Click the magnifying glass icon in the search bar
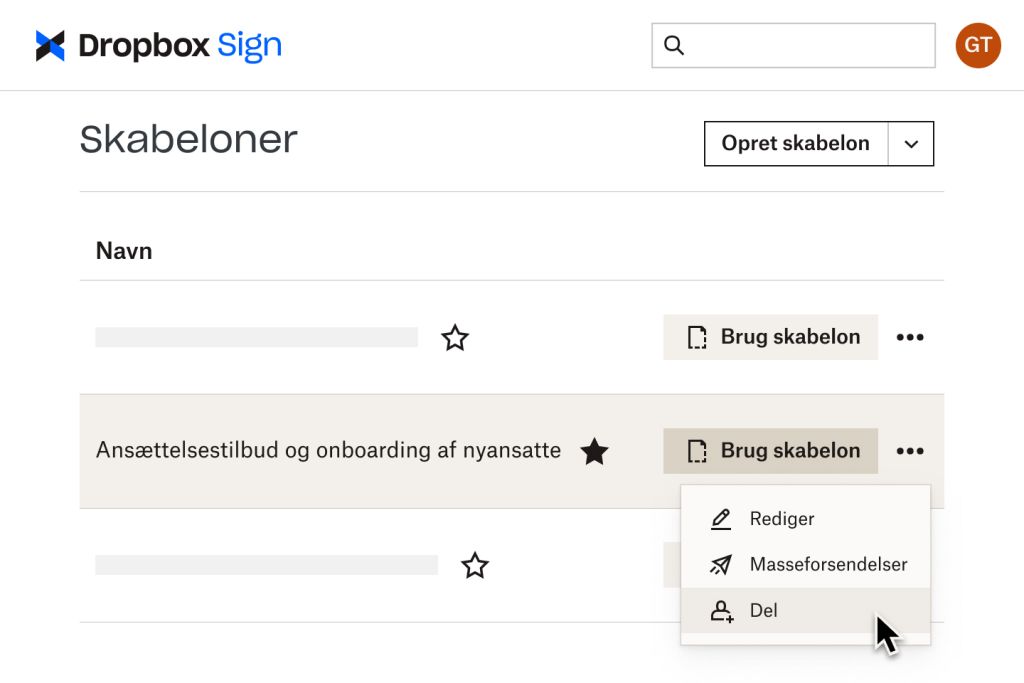 point(673,45)
